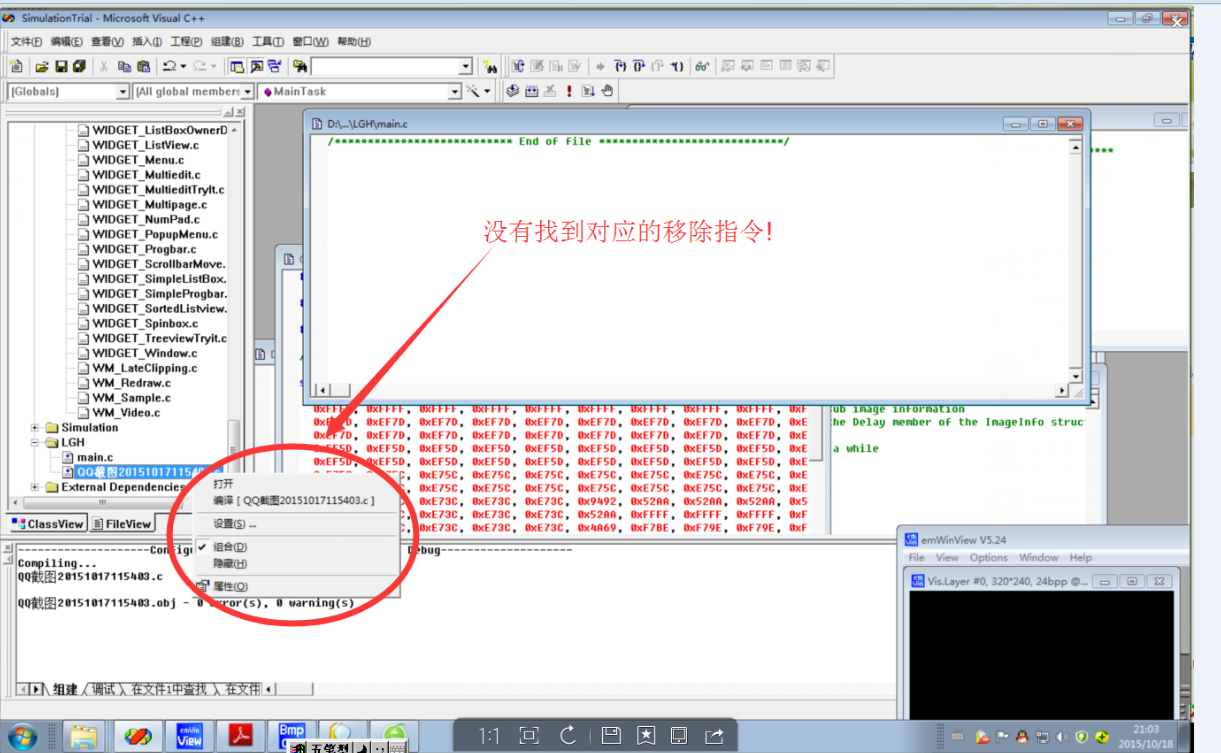Viewport: 1221px width, 753px height.
Task: Open the View menu in emWinView window
Action: (947, 558)
